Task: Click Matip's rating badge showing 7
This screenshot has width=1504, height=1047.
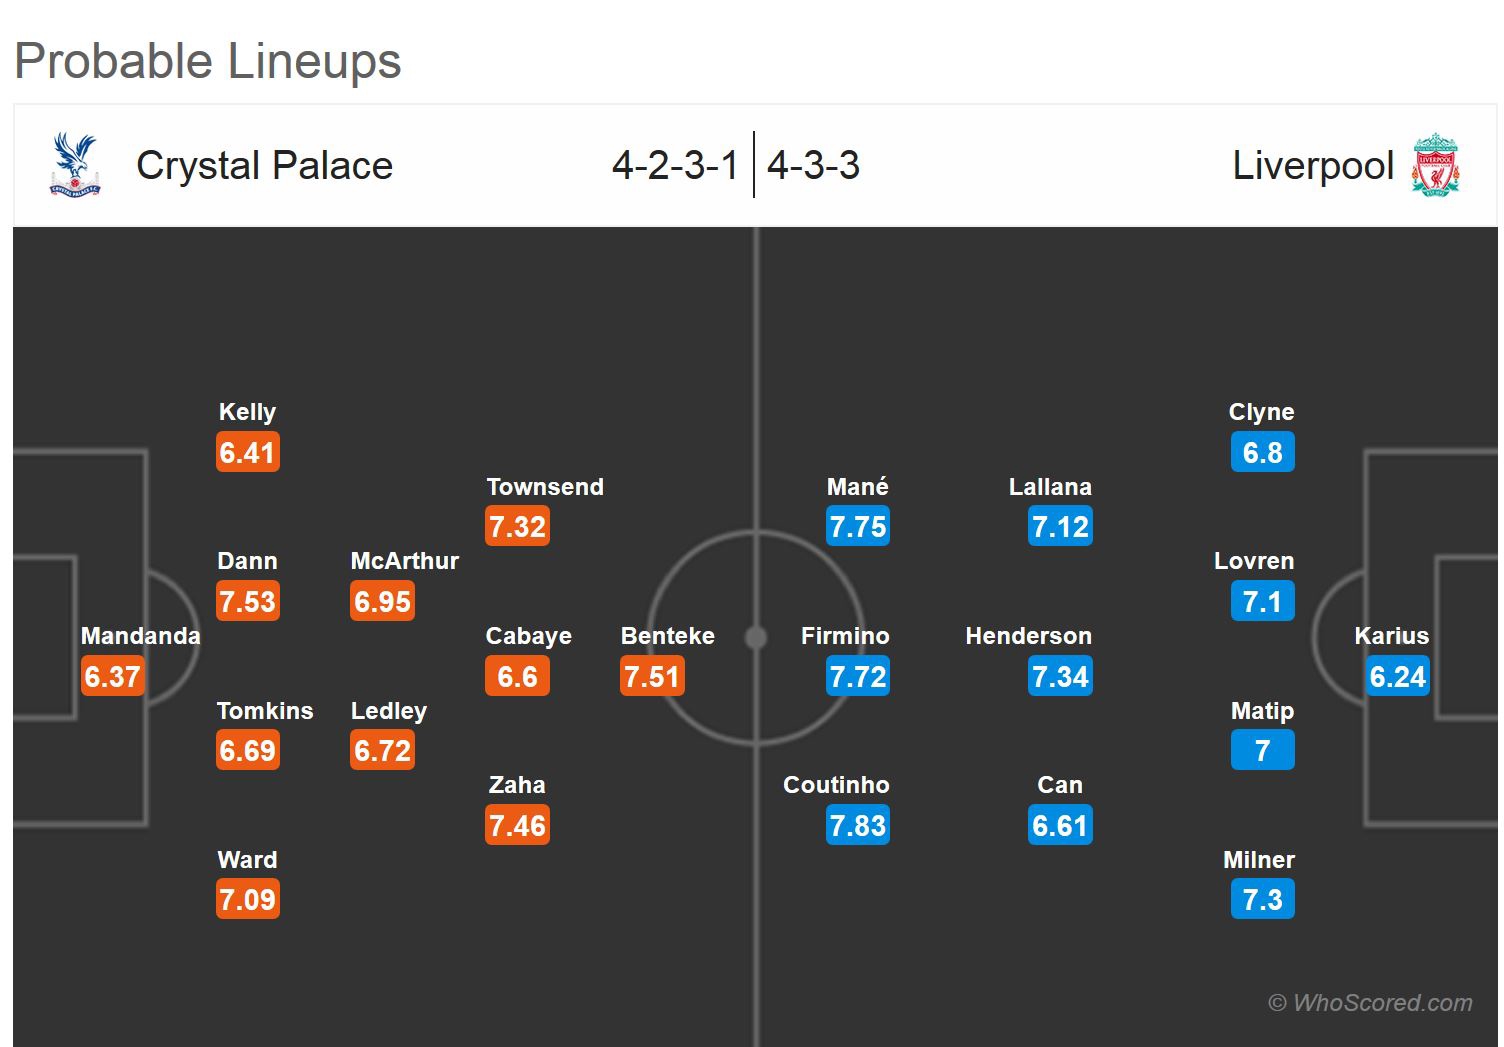Action: click(x=1262, y=751)
